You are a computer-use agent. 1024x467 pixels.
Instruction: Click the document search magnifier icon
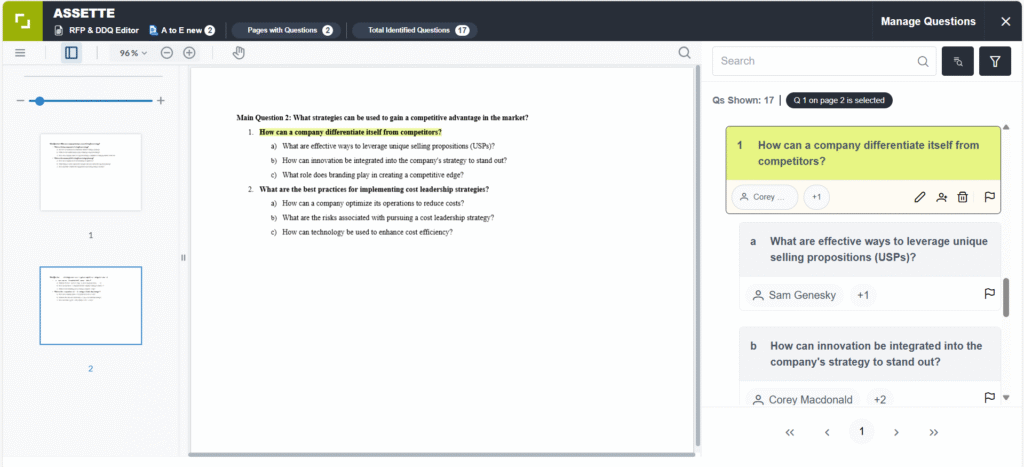tap(684, 53)
